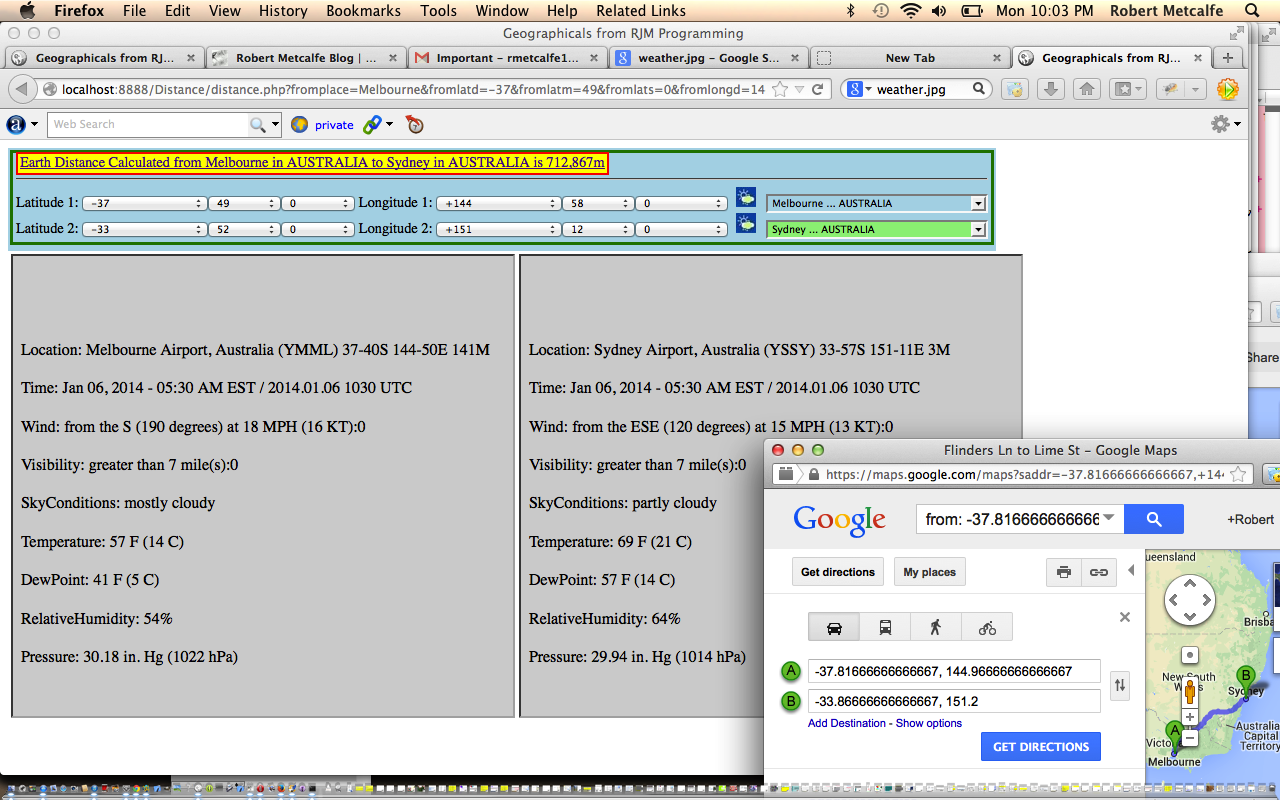This screenshot has height=800, width=1280.
Task: Click the blue GET DIRECTIONS button
Action: pyautogui.click(x=1041, y=746)
